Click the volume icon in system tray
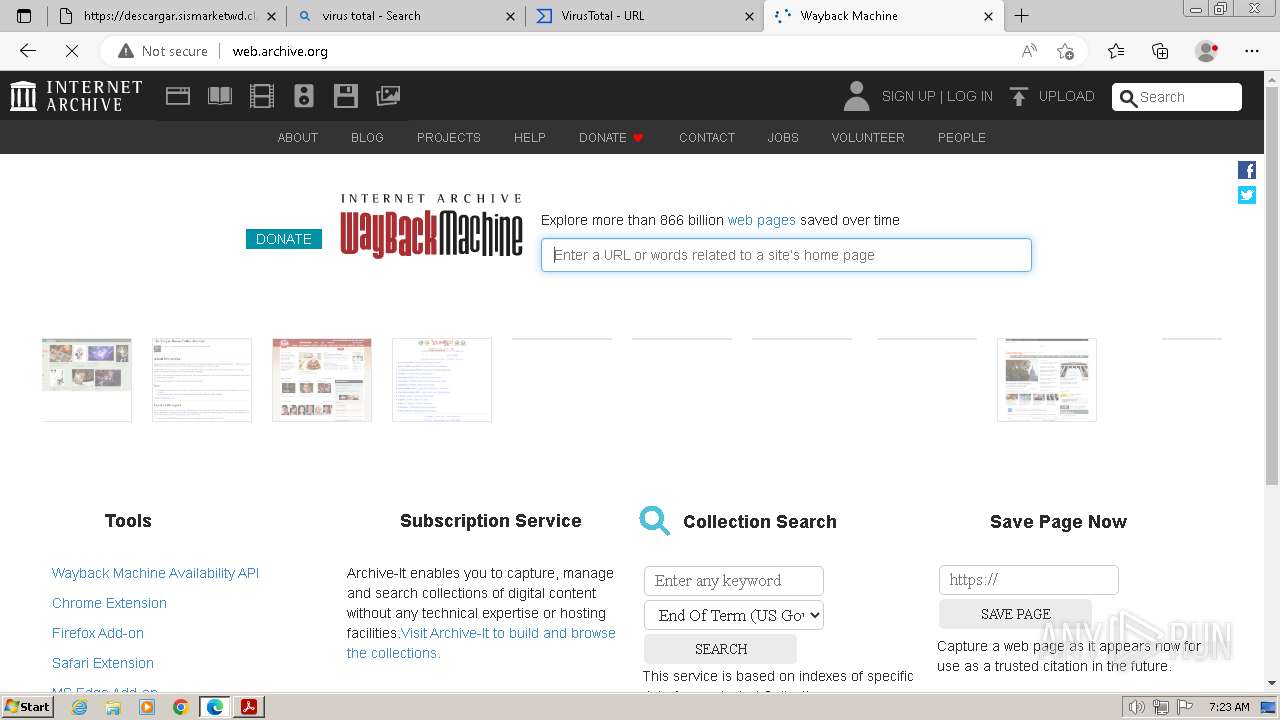1280x720 pixels. point(1137,707)
